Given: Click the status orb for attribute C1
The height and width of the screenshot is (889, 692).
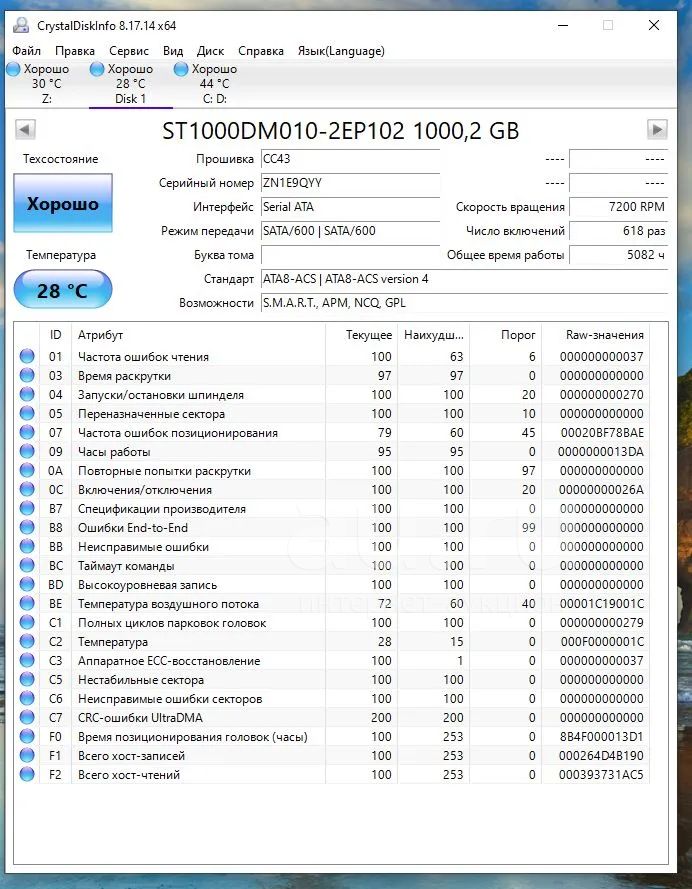Looking at the screenshot, I should point(27,622).
